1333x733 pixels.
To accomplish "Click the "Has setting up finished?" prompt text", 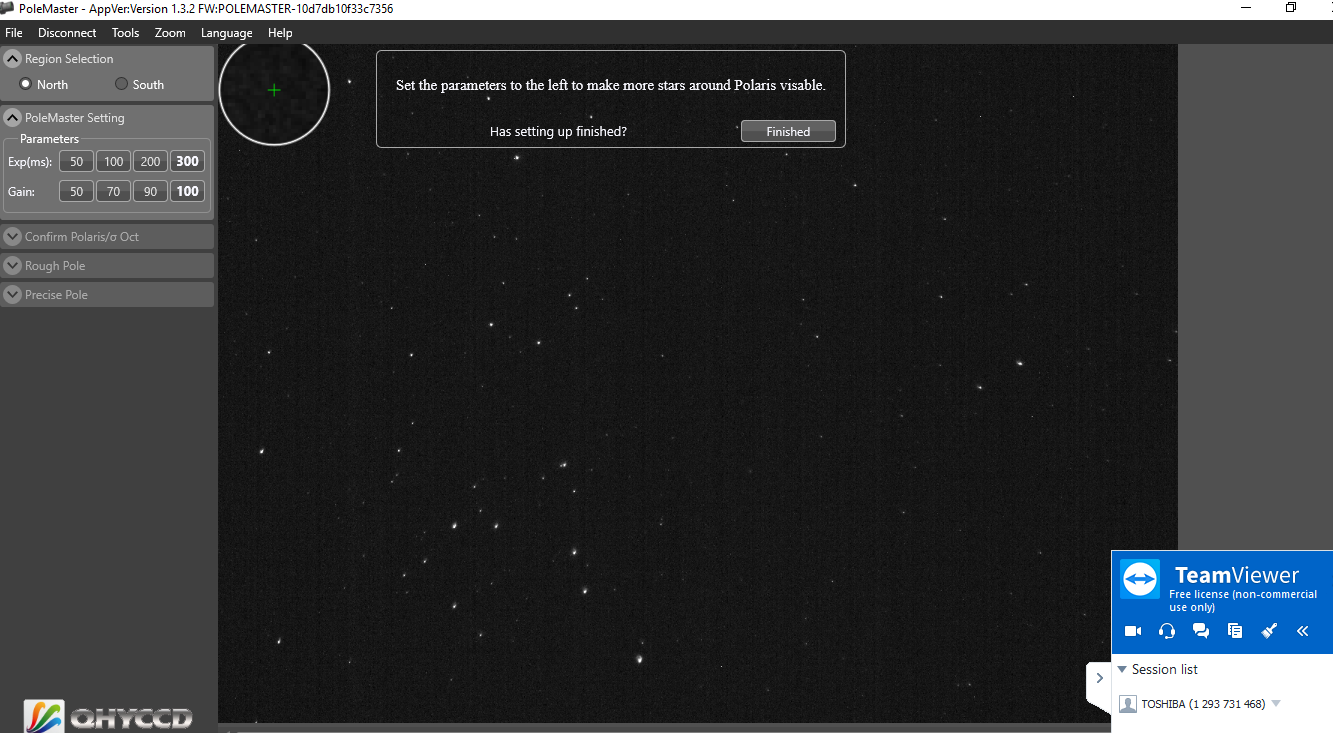I will click(x=558, y=131).
